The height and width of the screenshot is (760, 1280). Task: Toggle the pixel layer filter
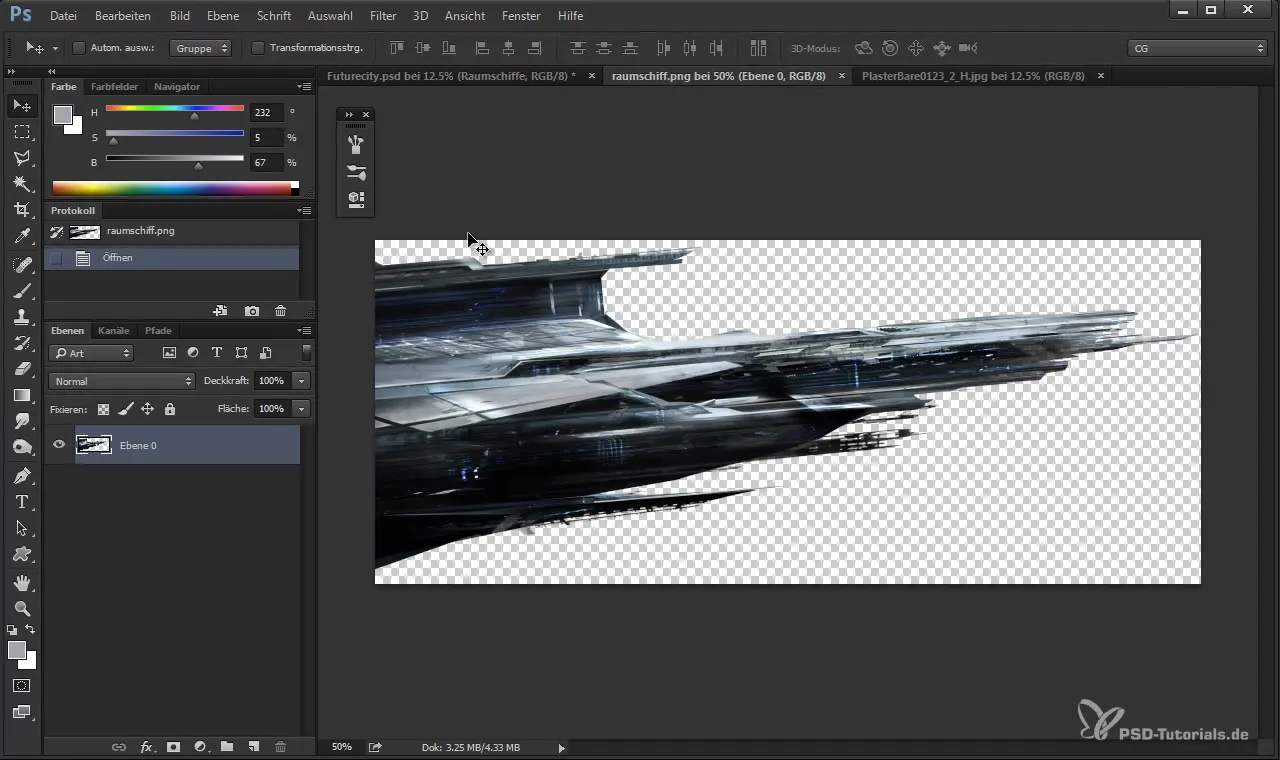169,353
